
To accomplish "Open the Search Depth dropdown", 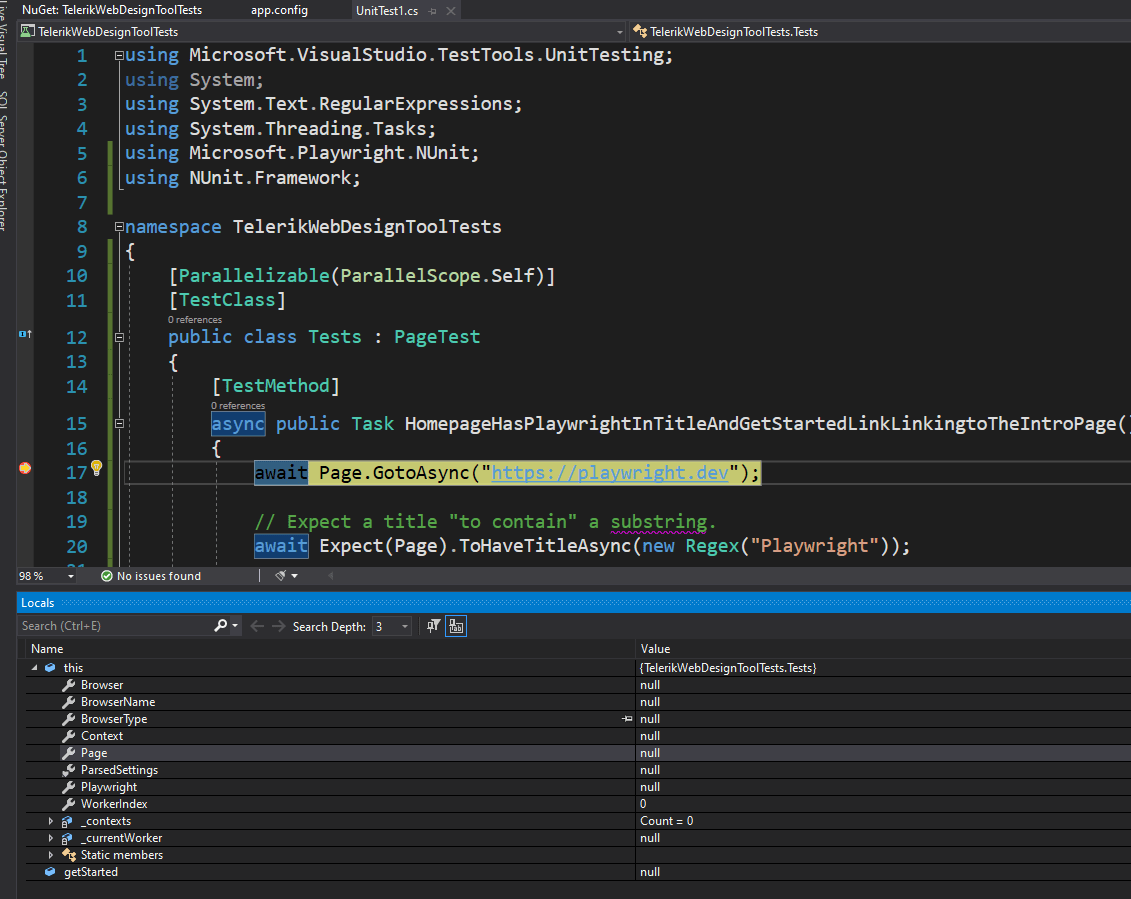I will 405,626.
